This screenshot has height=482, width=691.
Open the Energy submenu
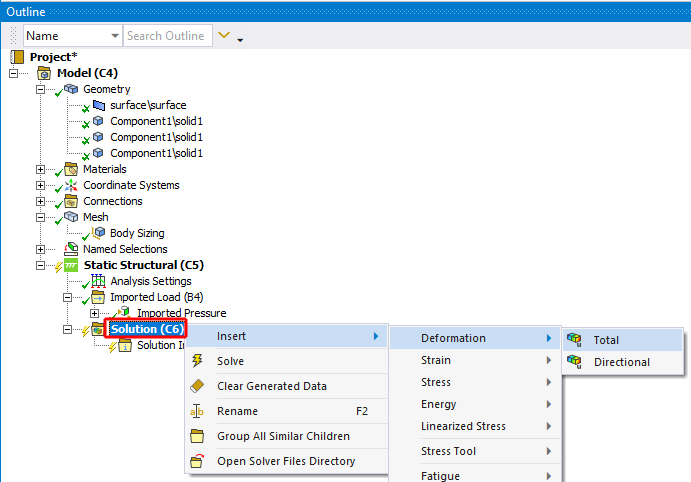[475, 404]
